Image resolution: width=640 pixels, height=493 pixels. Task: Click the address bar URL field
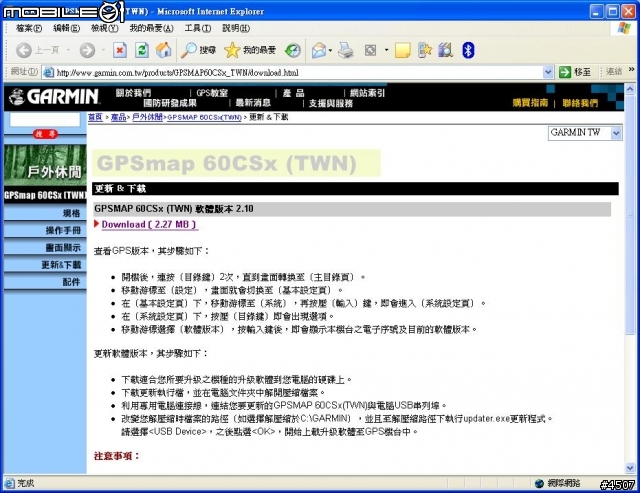(299, 73)
